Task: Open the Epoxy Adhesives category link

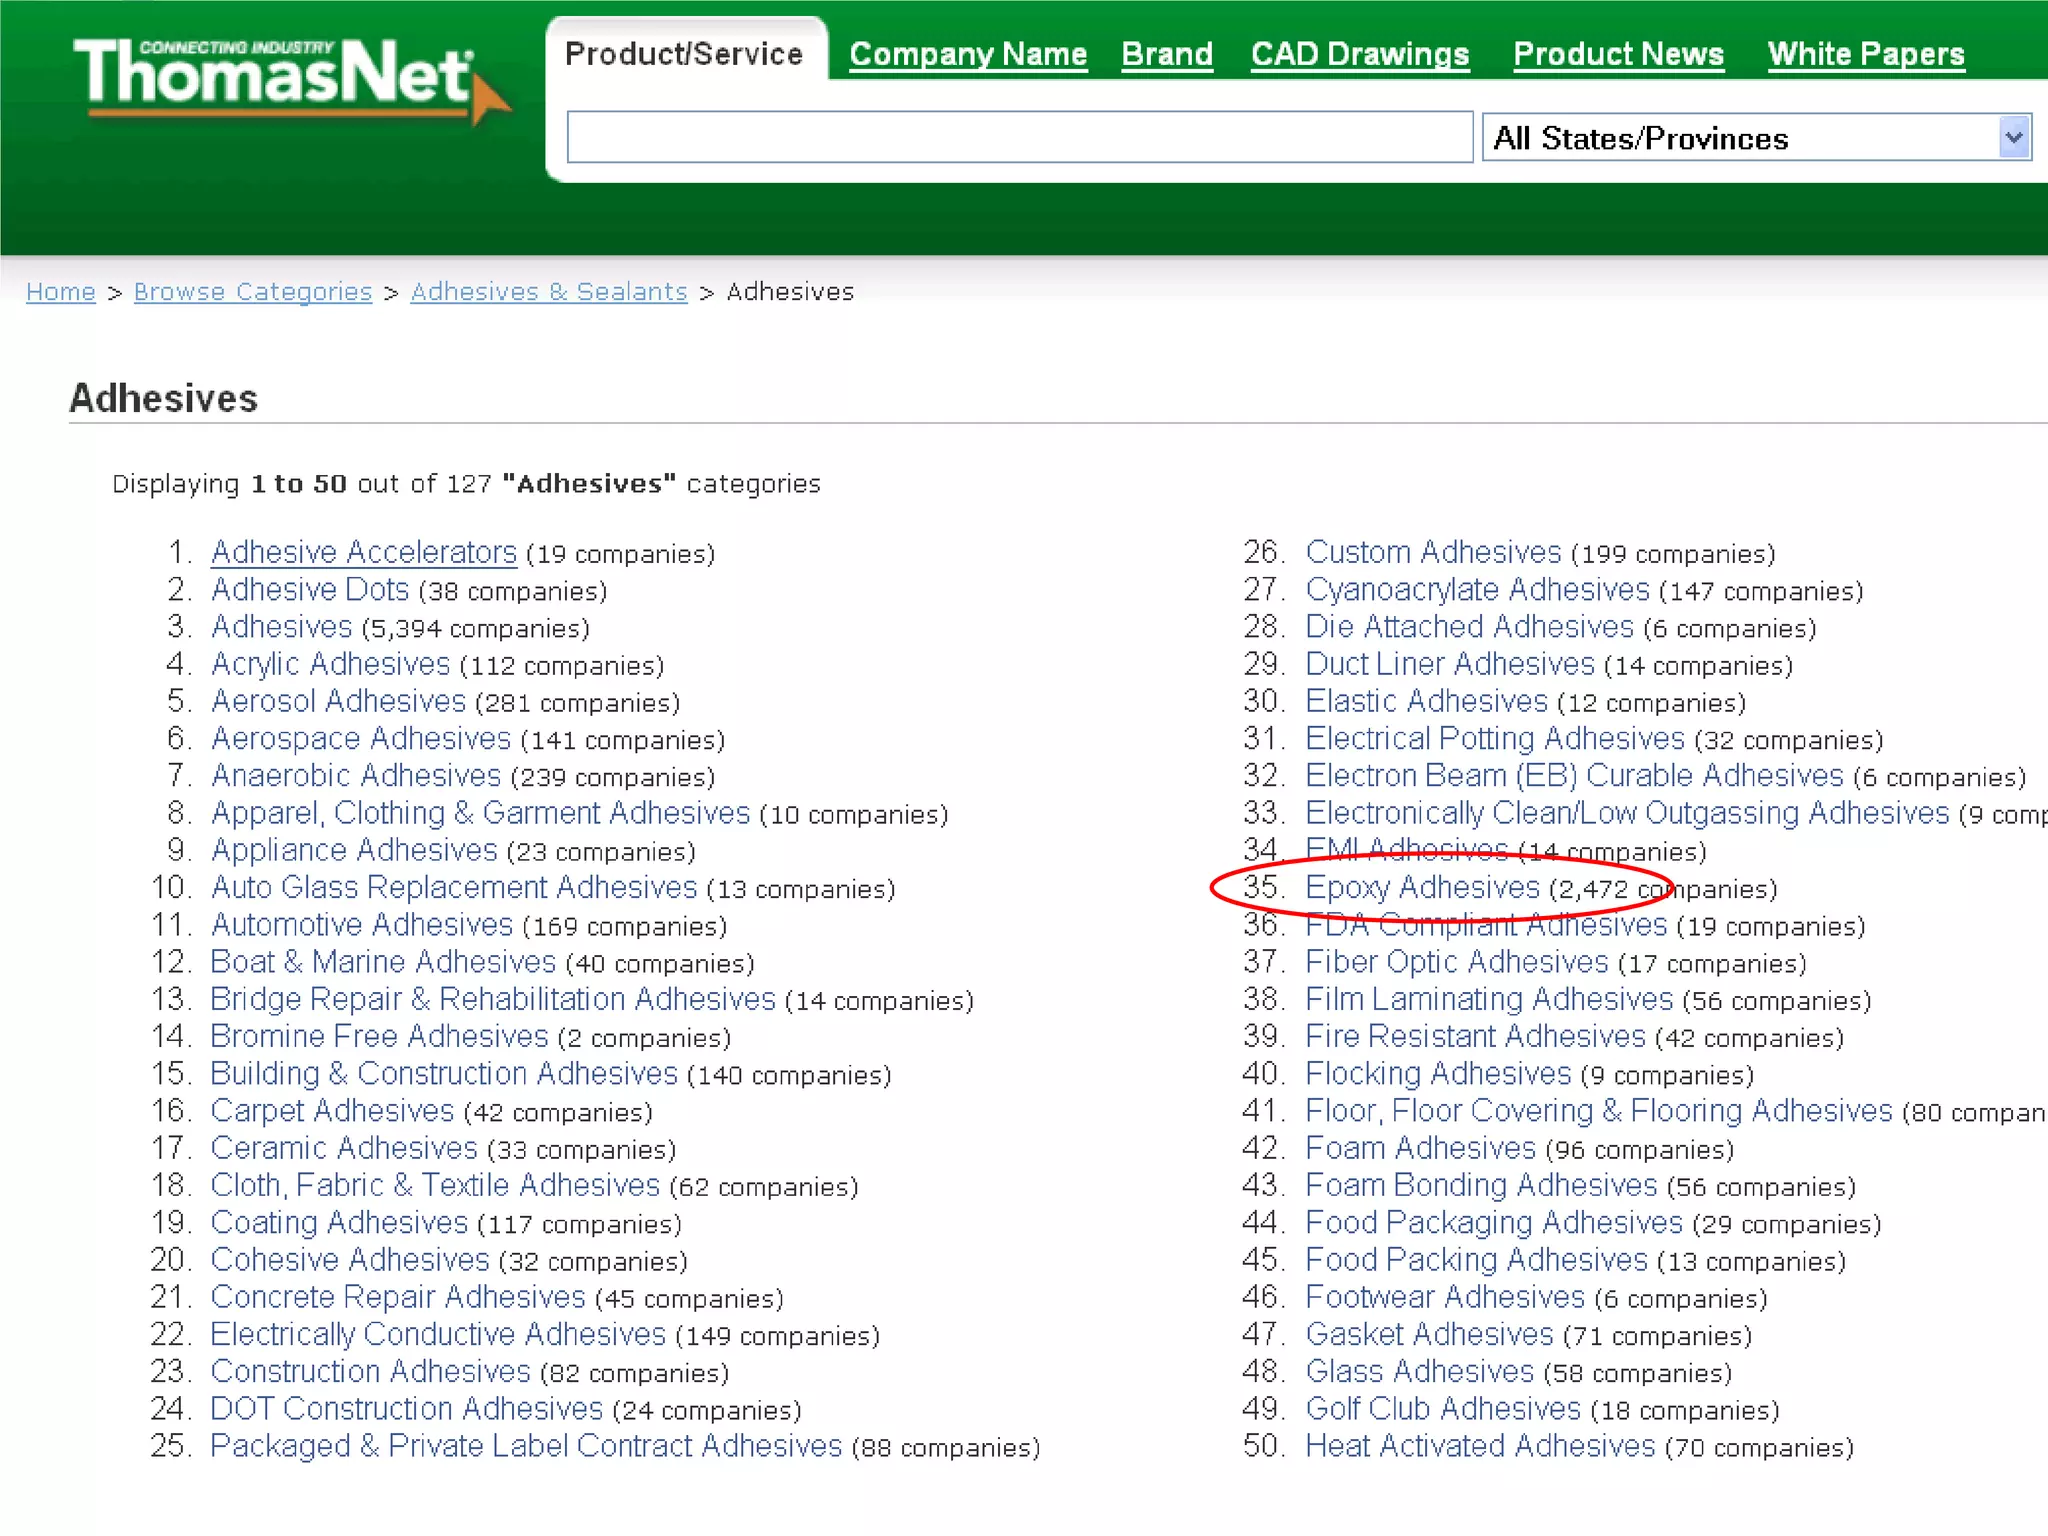Action: tap(1421, 887)
